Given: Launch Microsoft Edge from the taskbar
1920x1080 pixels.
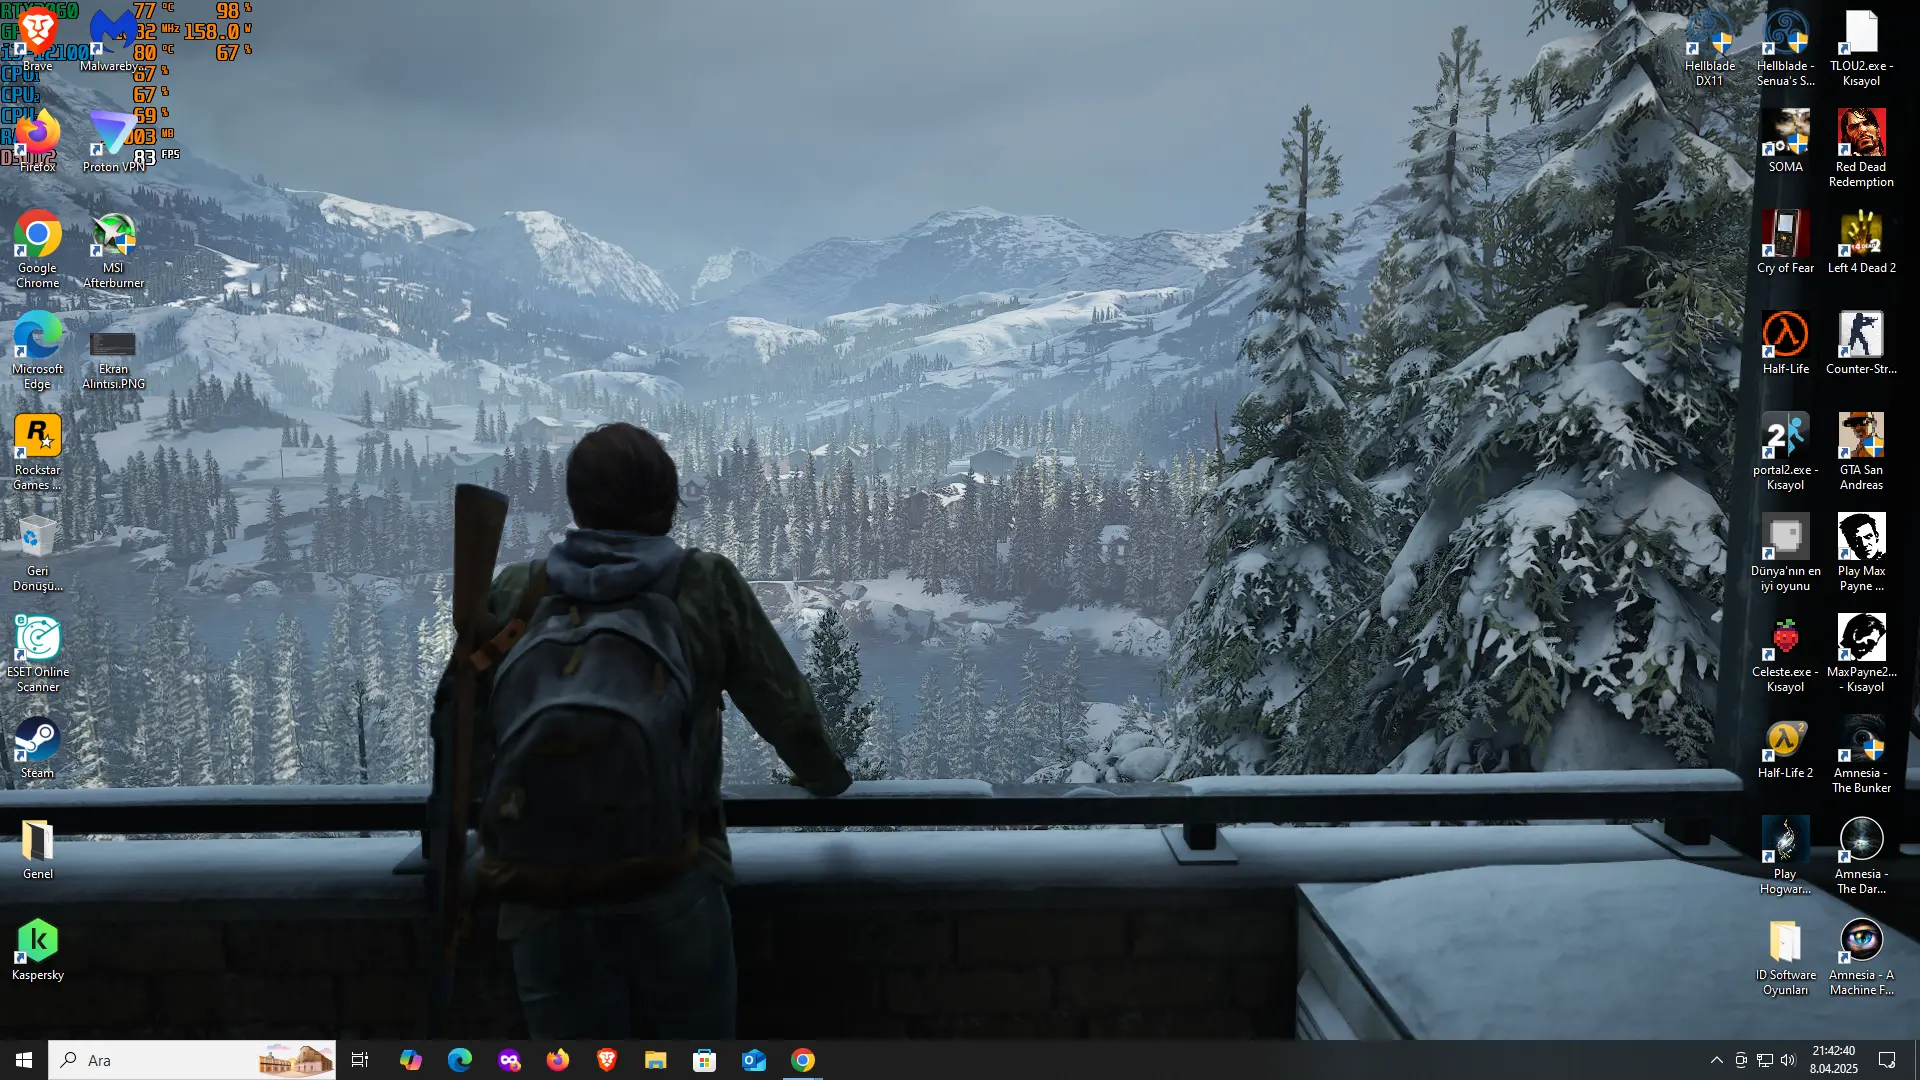Looking at the screenshot, I should point(459,1060).
